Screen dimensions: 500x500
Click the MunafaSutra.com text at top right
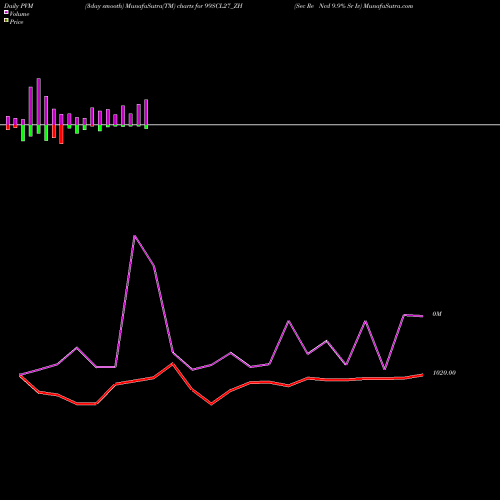point(388,6)
